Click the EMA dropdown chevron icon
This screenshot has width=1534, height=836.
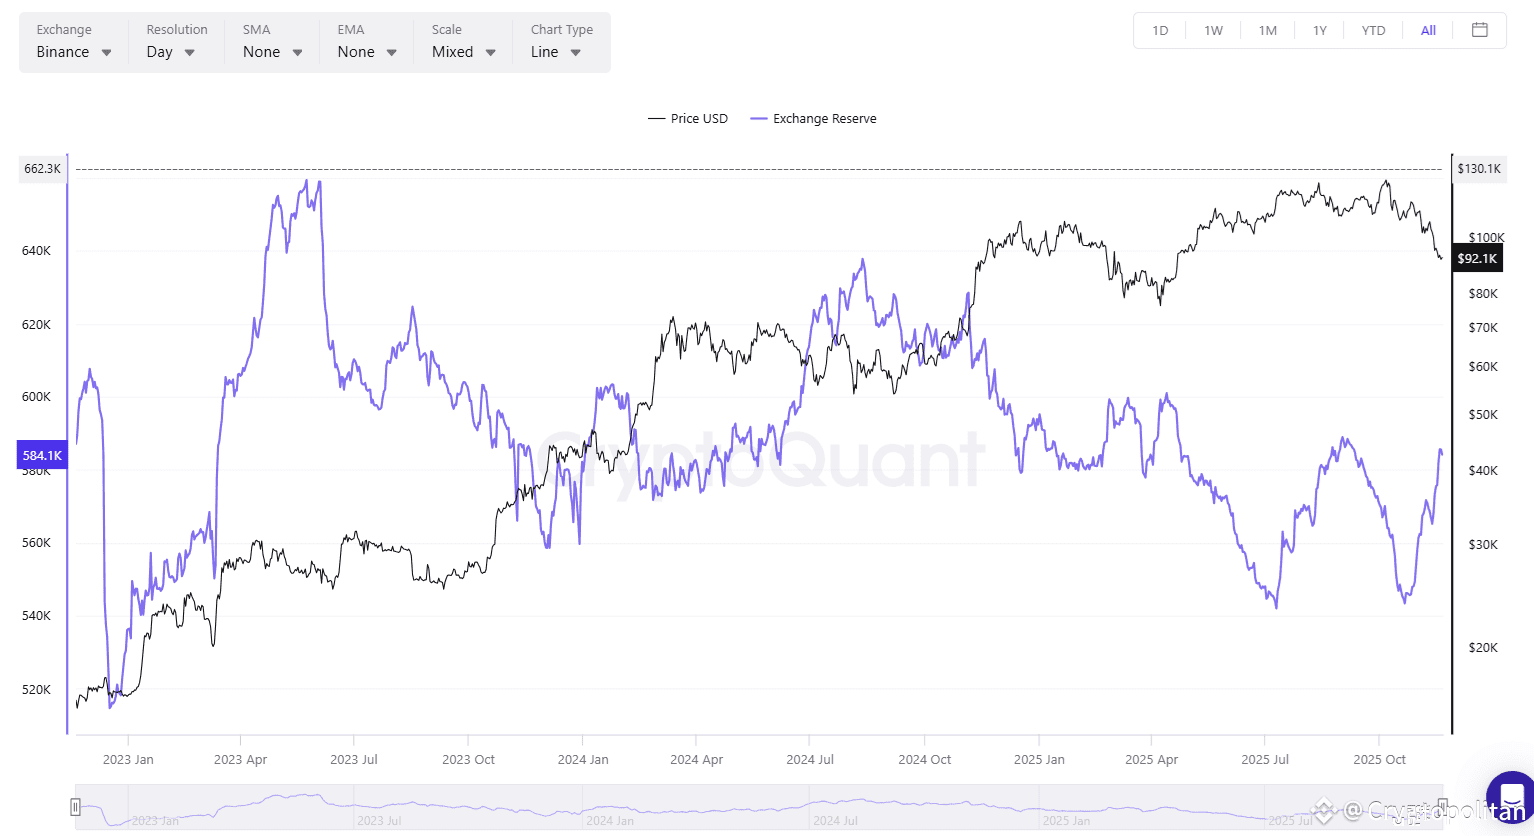390,52
